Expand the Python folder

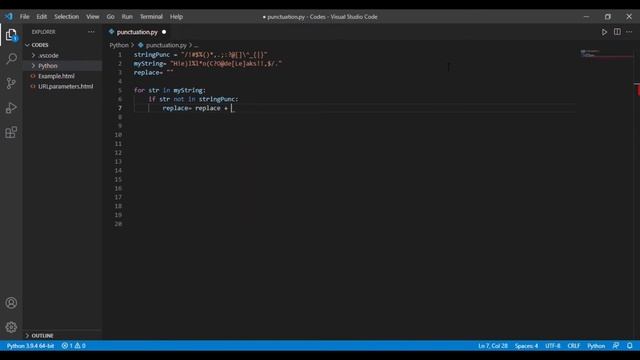pos(62,66)
